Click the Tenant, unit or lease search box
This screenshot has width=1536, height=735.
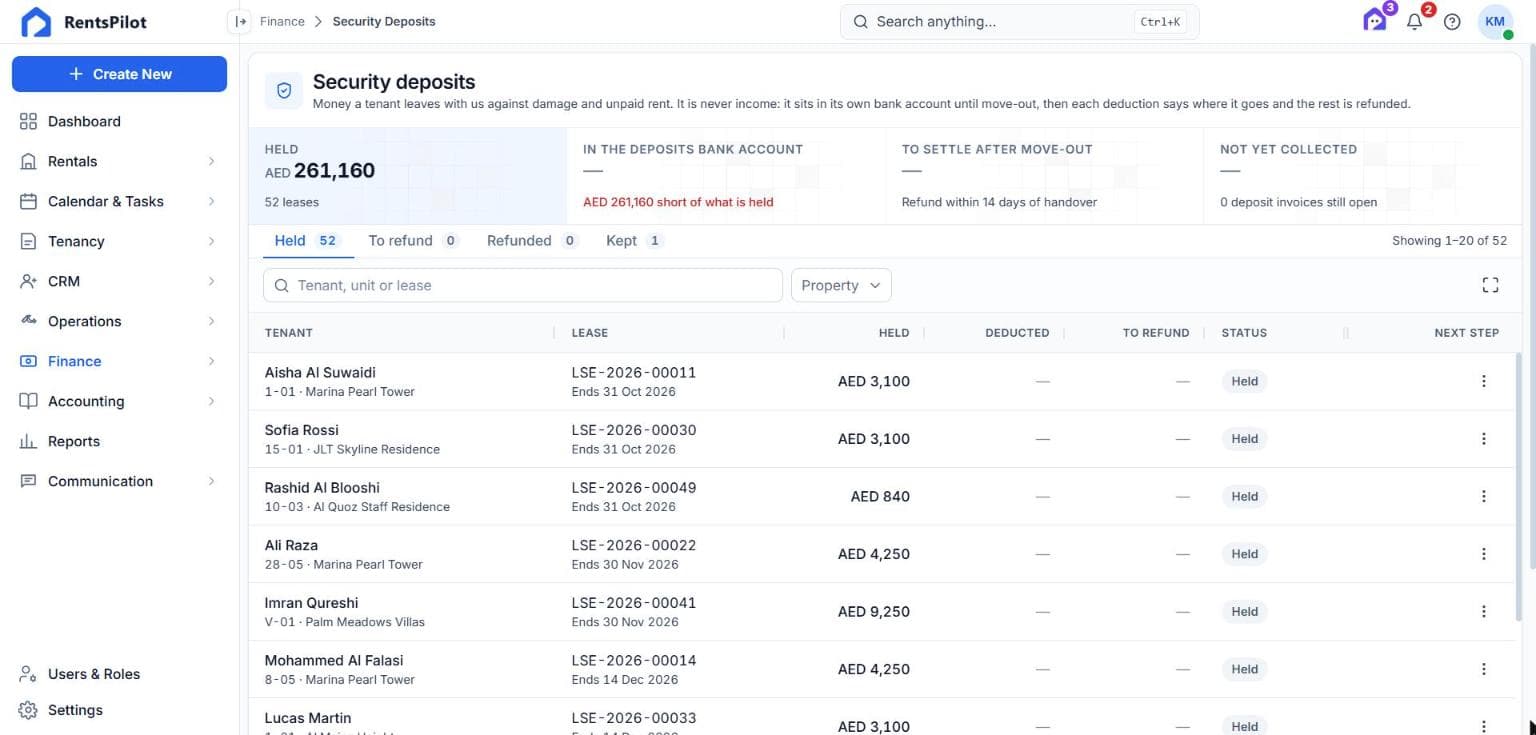(x=523, y=285)
